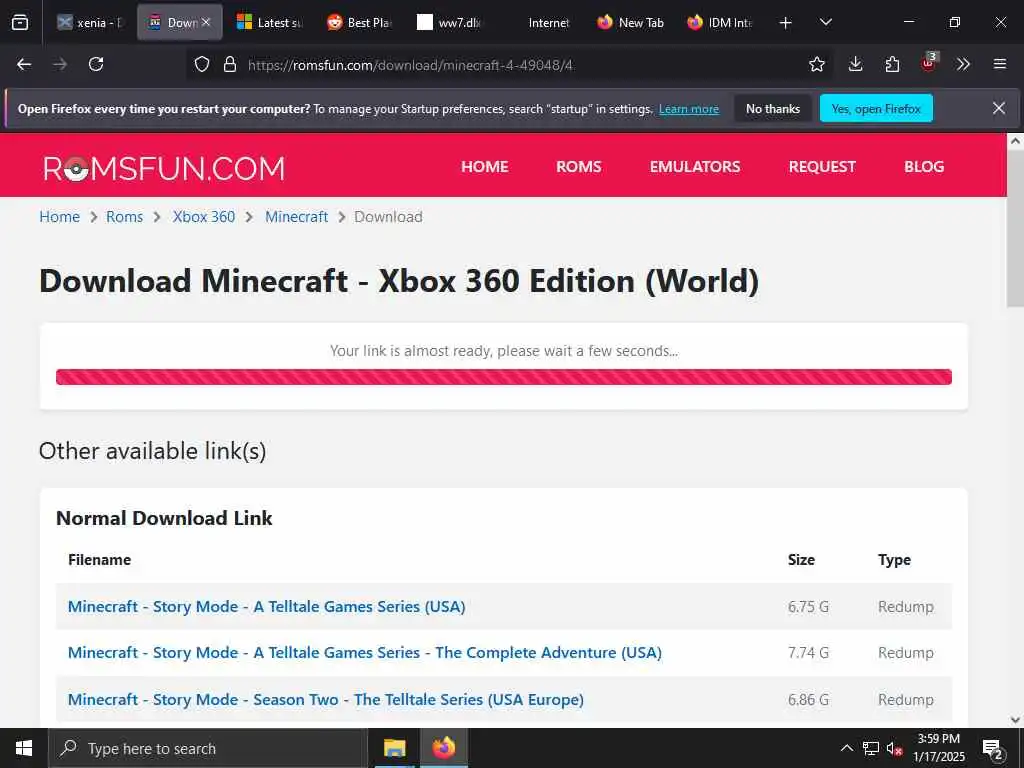Screen dimensions: 1024x768
Task: Switch to the IDM Inte tab
Action: pyautogui.click(x=720, y=23)
